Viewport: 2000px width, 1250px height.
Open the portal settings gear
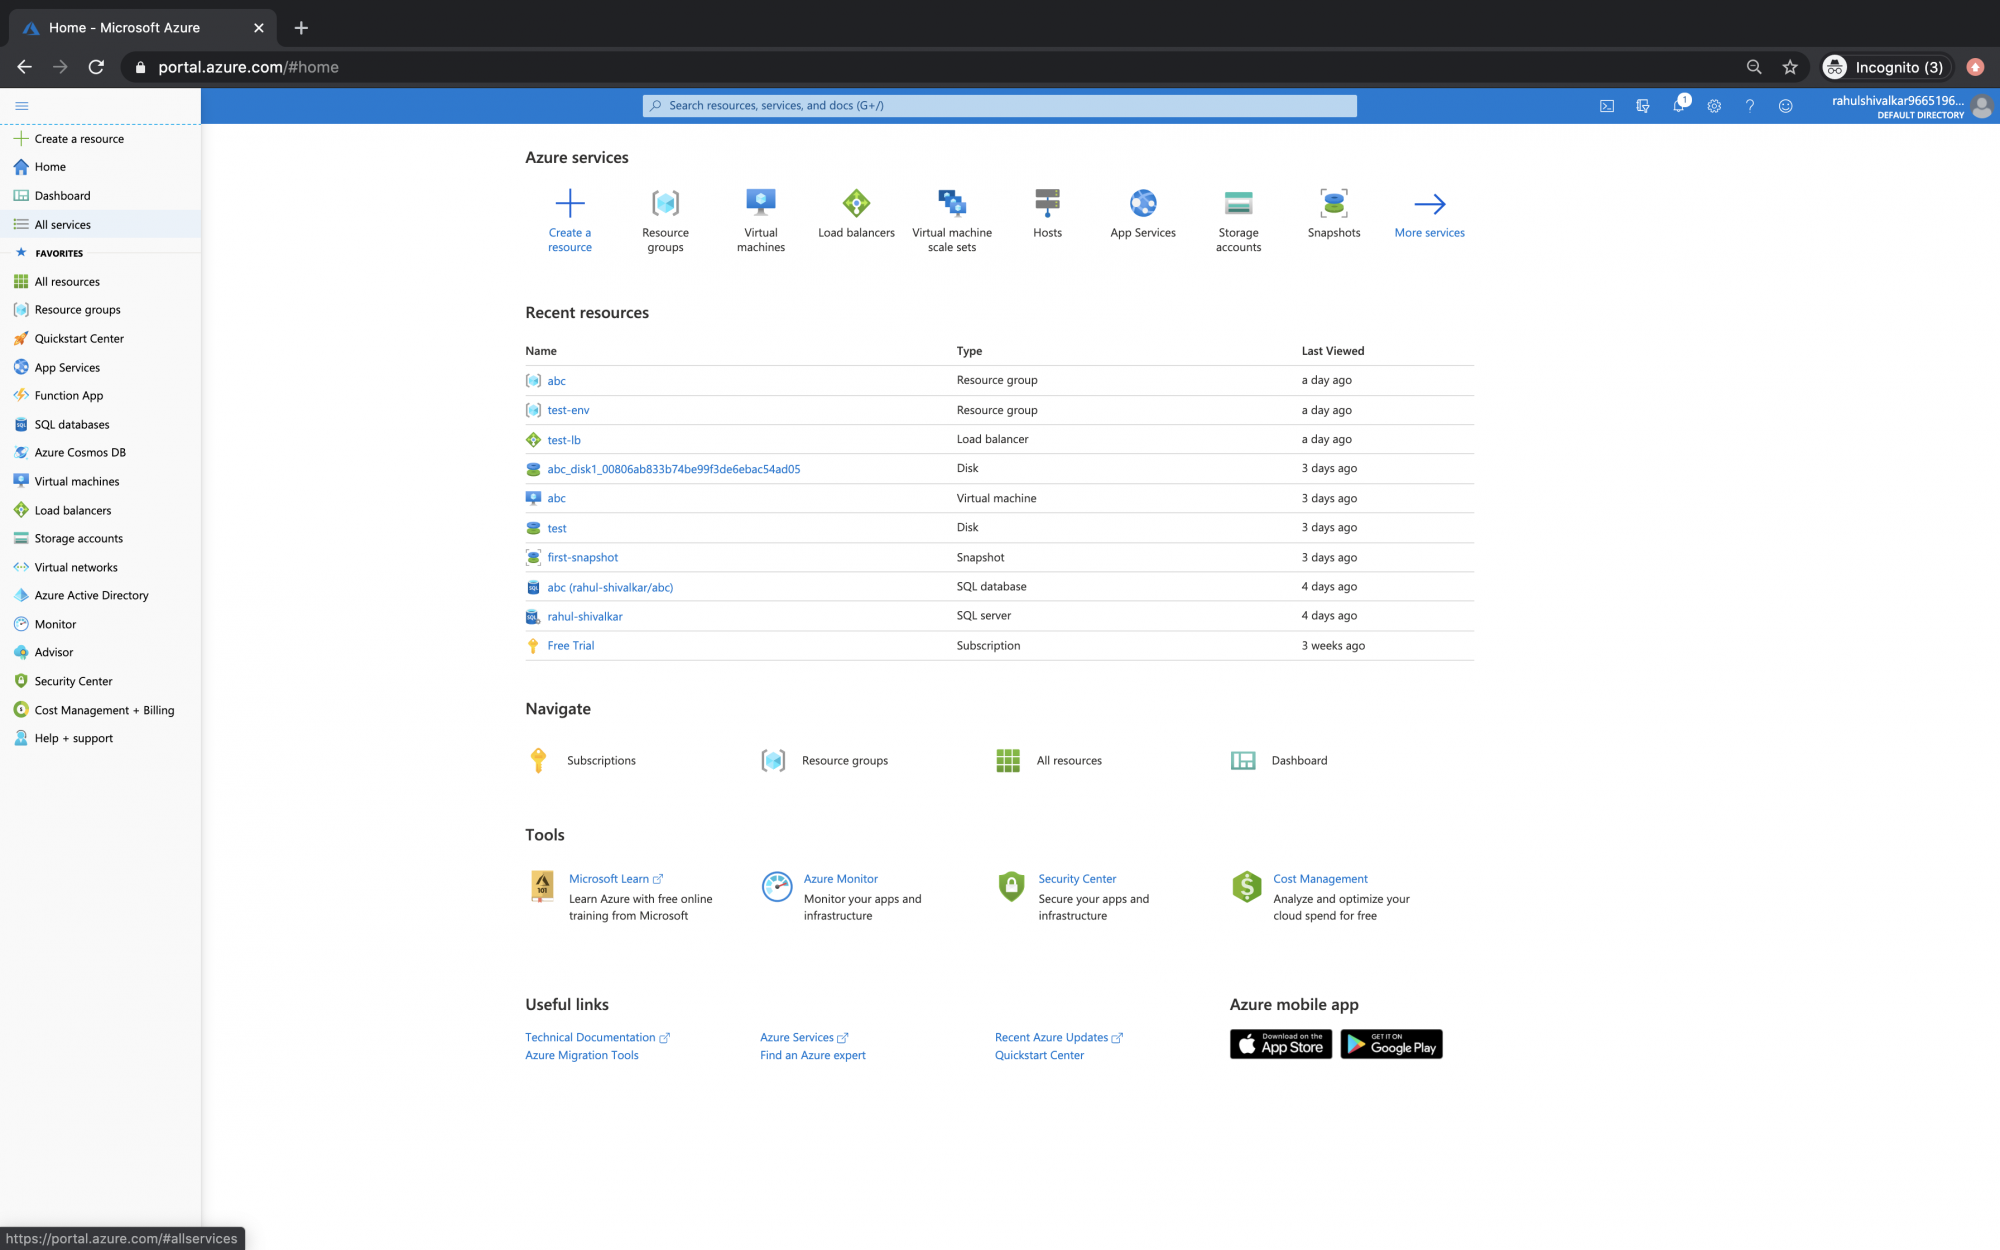pos(1714,105)
